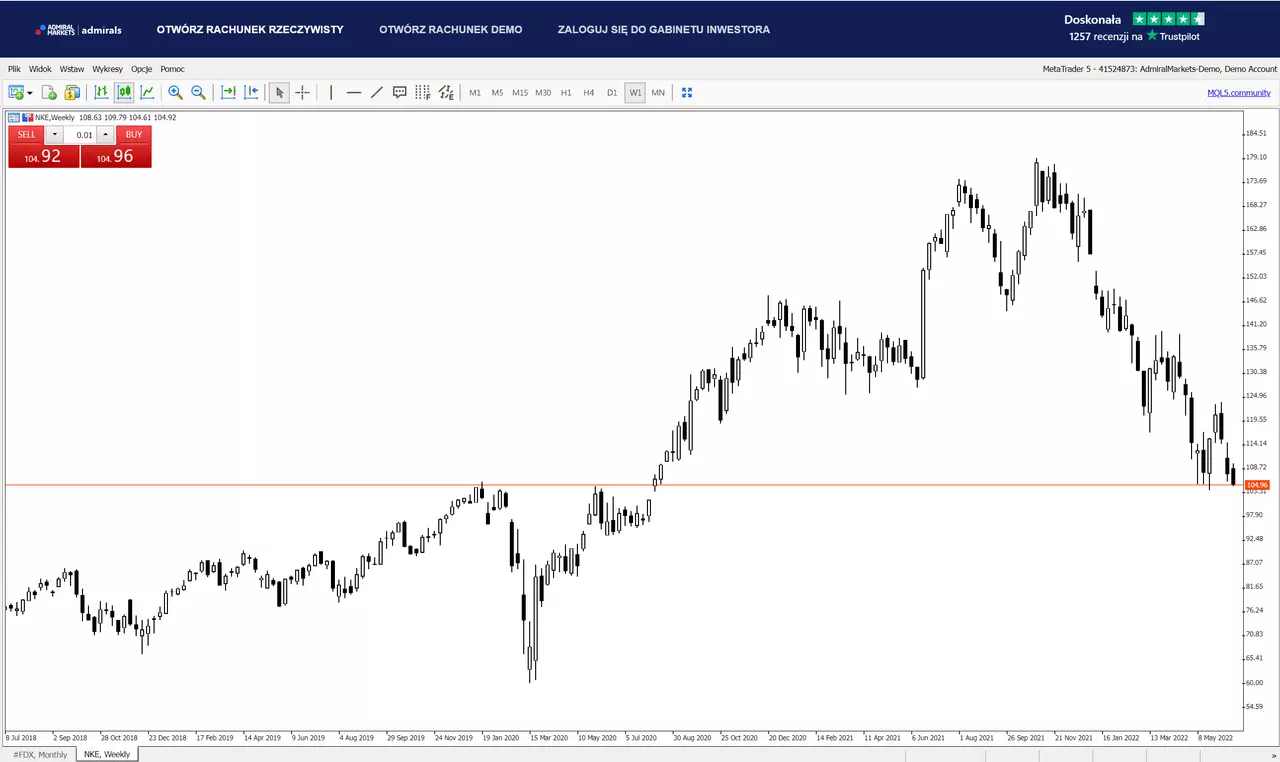Click the new chart icon

tap(16, 92)
